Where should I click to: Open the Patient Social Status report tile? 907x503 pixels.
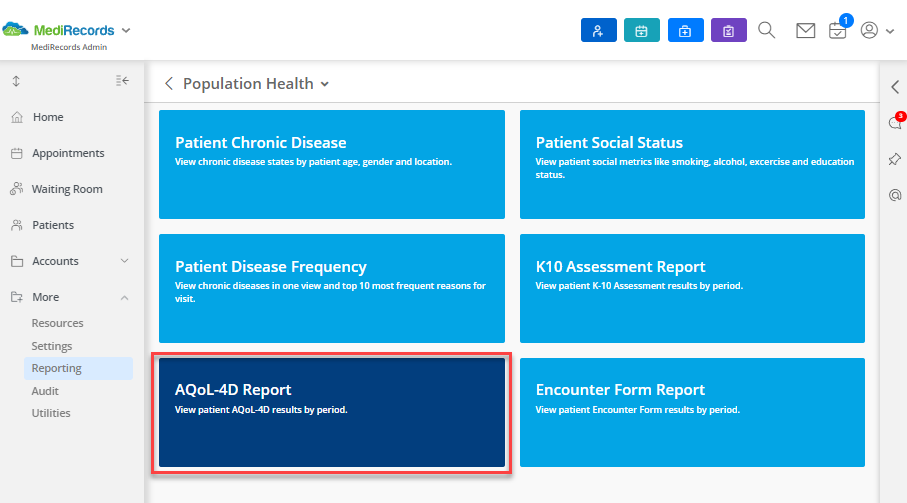(692, 165)
